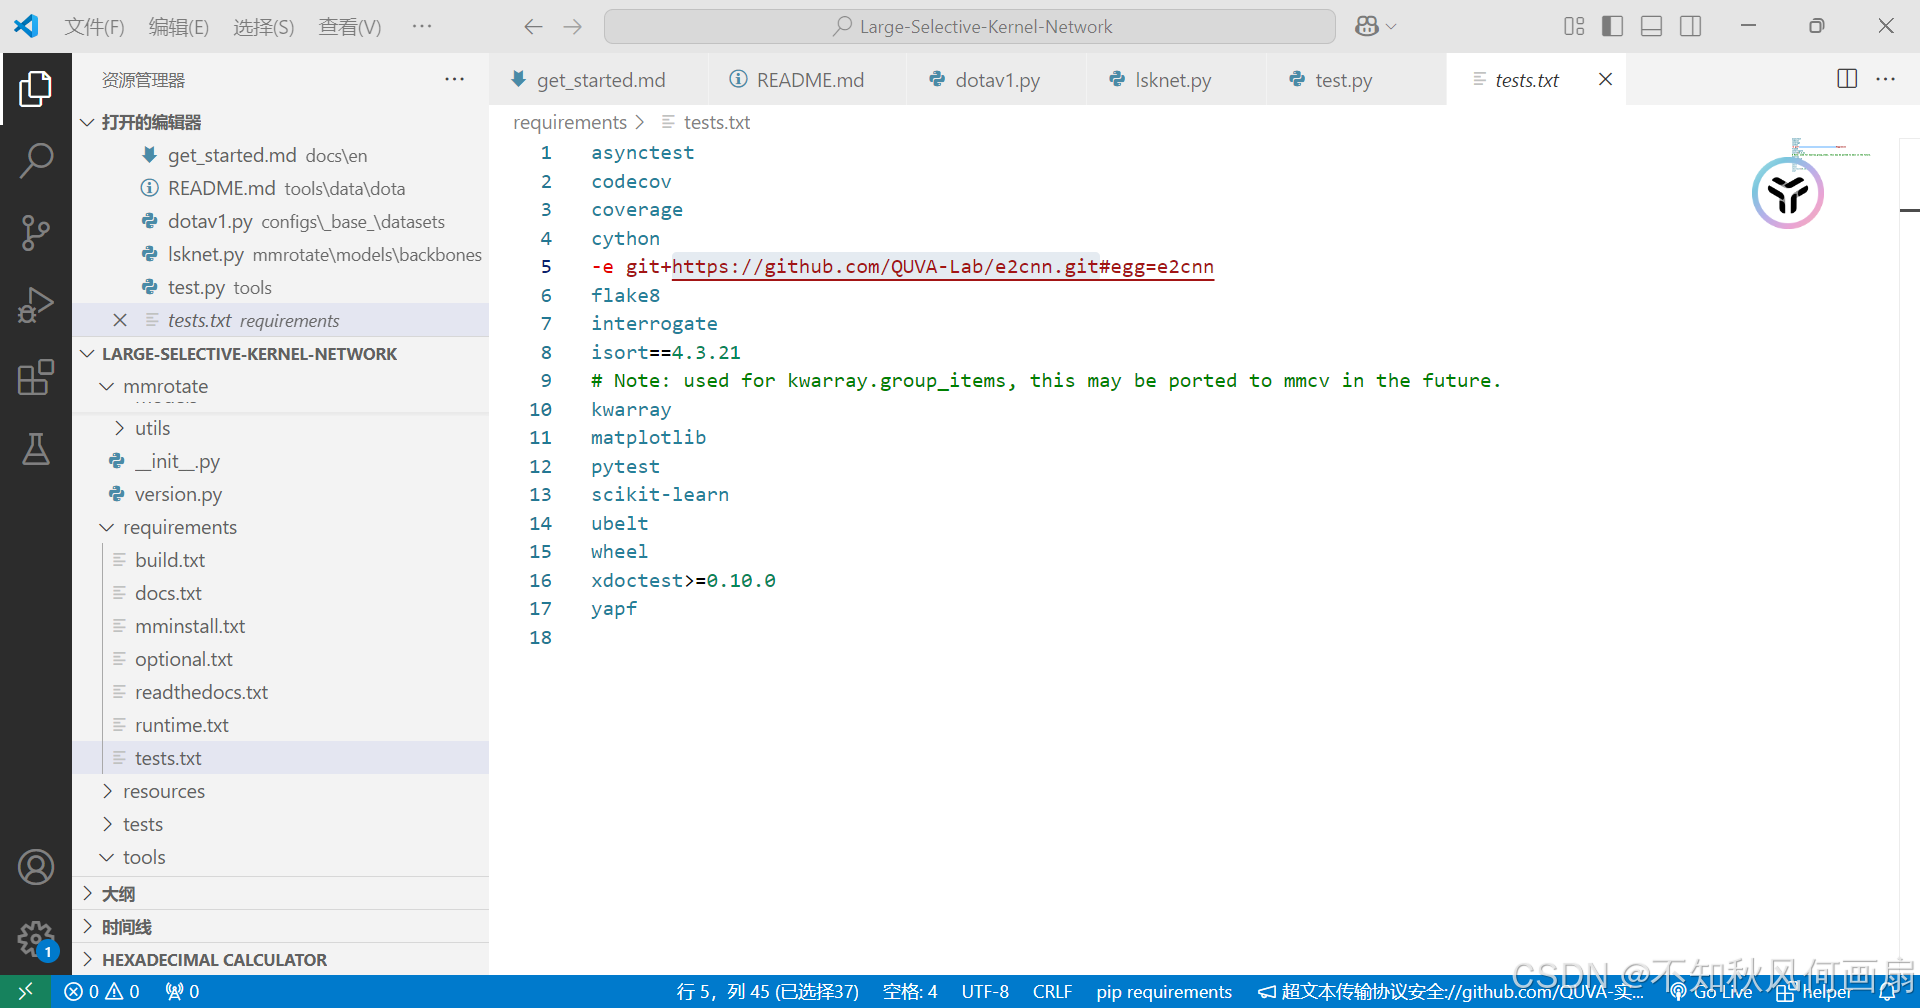Go back with the left arrow
Image resolution: width=1920 pixels, height=1008 pixels.
pos(533,27)
